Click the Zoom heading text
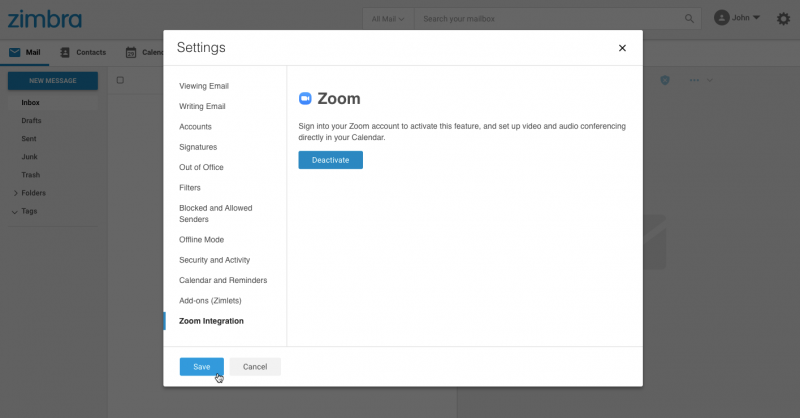Image resolution: width=800 pixels, height=418 pixels. [339, 99]
